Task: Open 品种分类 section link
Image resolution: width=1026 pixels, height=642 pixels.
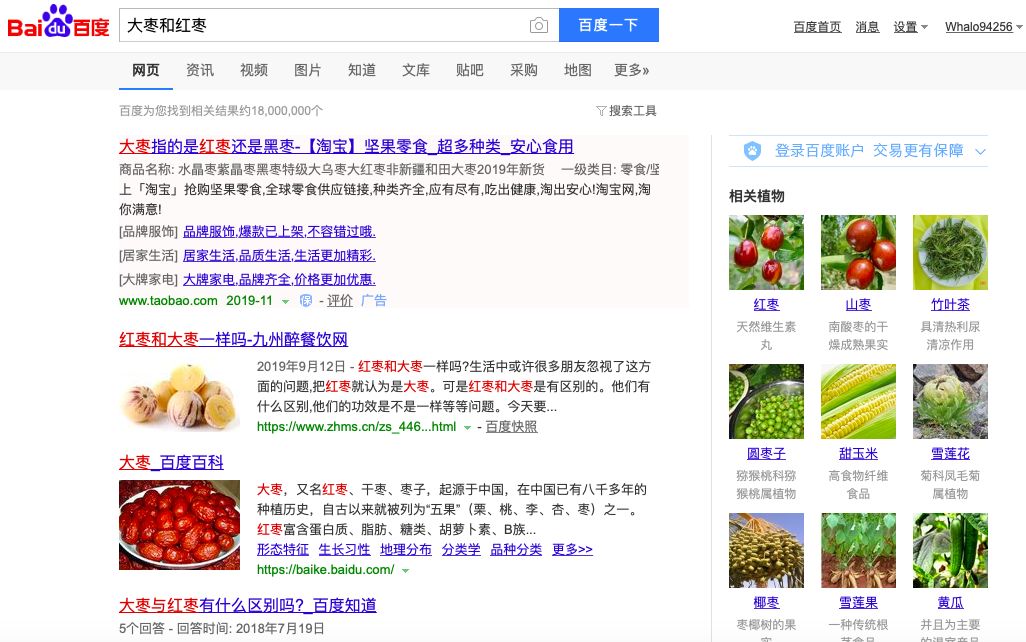Action: click(516, 550)
